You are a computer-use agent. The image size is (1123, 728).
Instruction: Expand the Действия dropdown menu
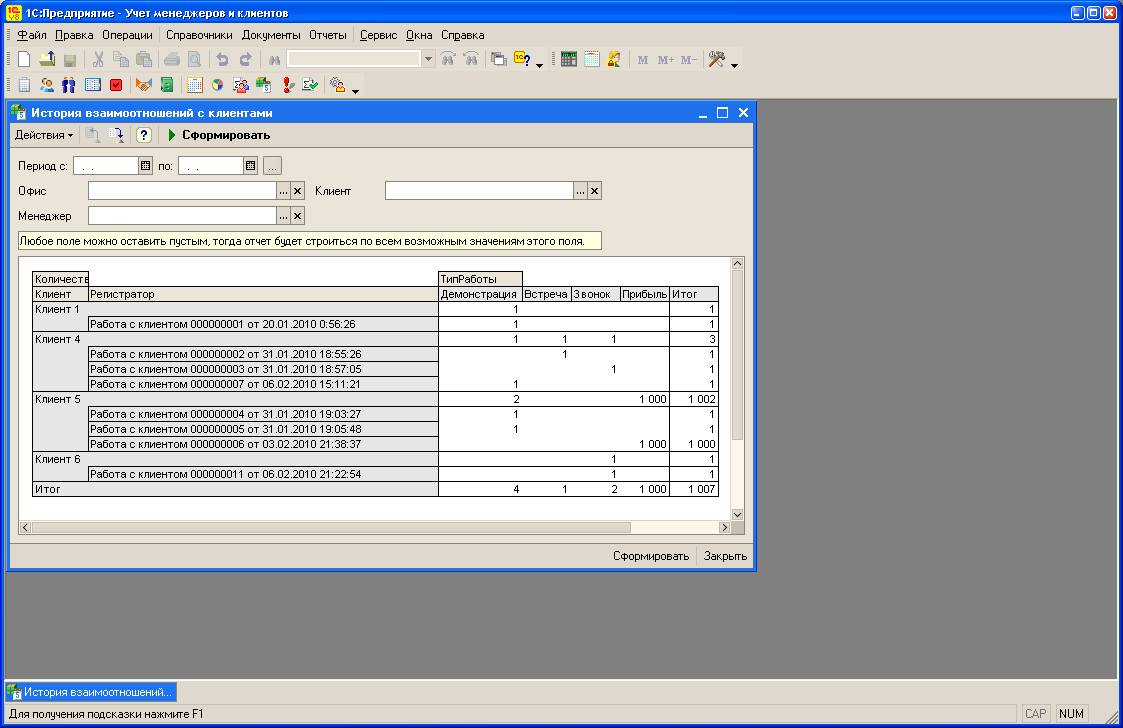44,135
